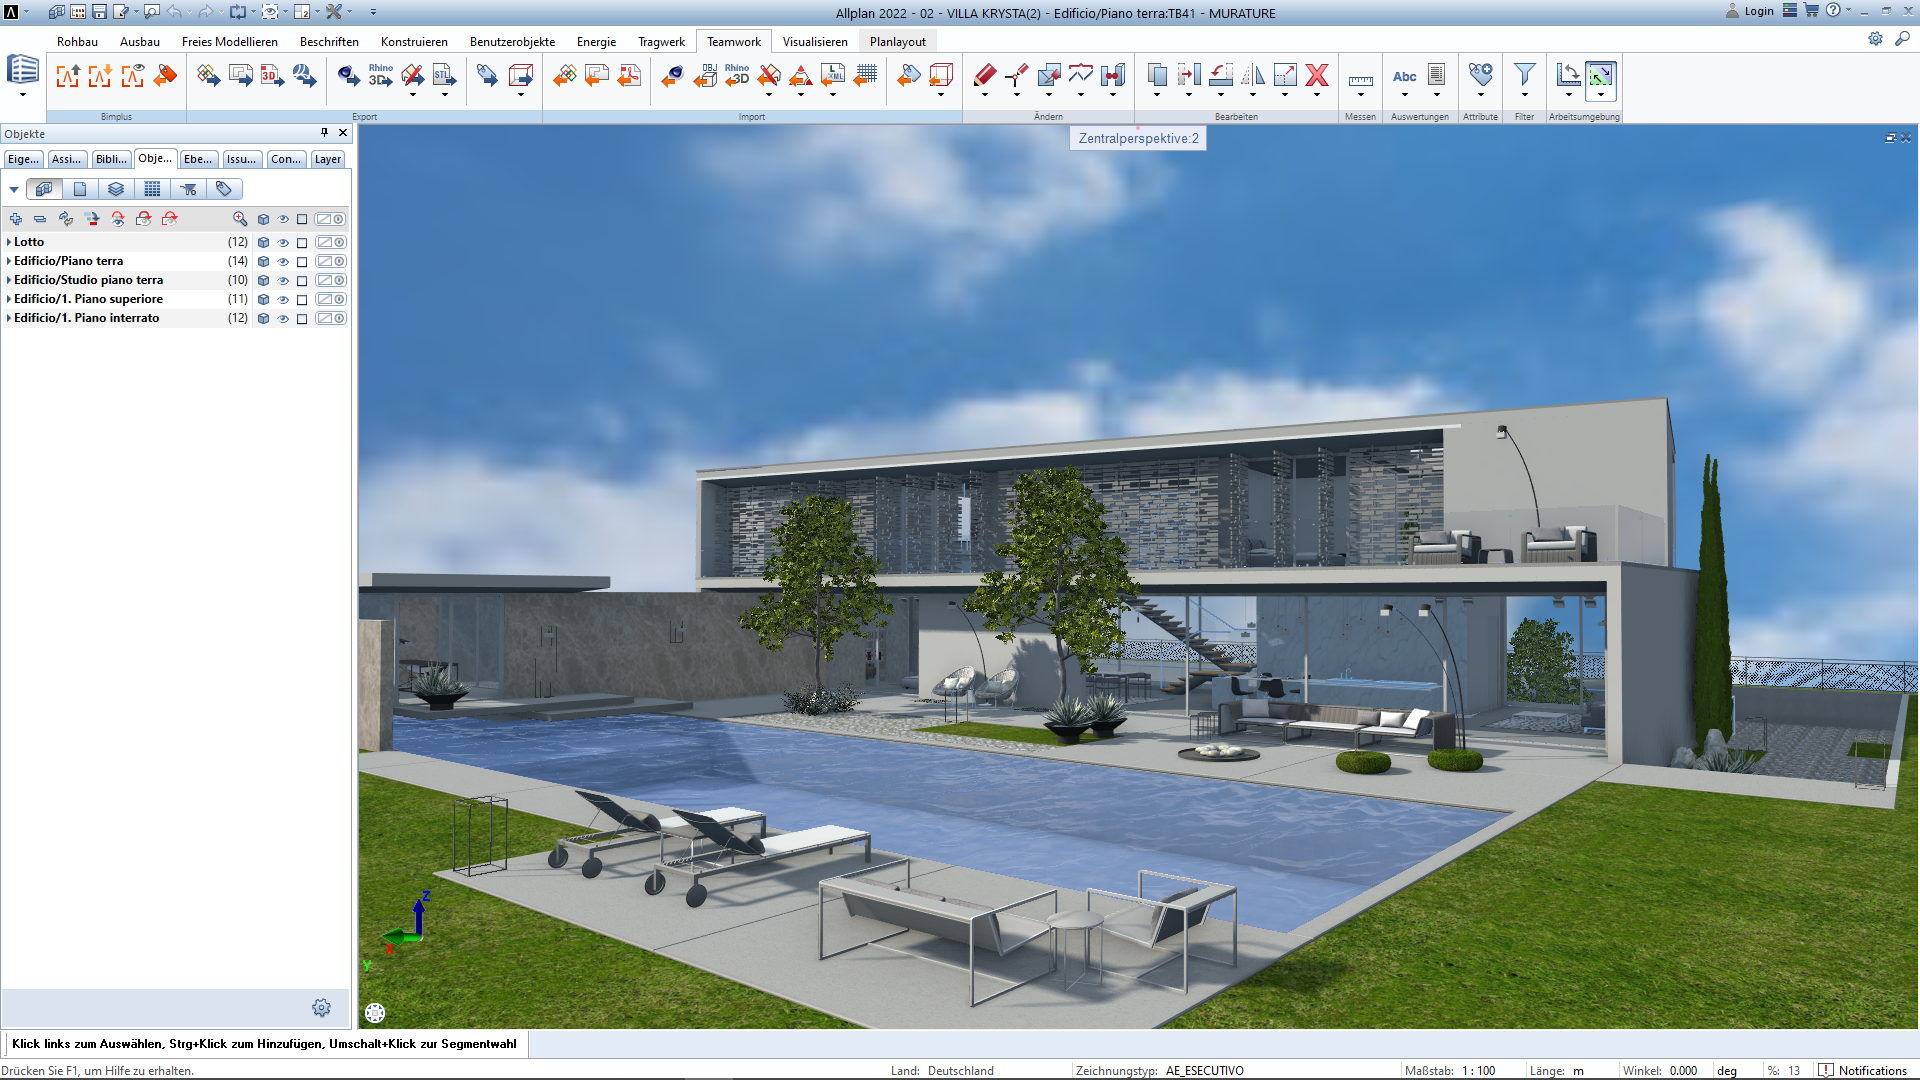Click the Rhino 3D import icon
1920x1080 pixels.
point(737,75)
